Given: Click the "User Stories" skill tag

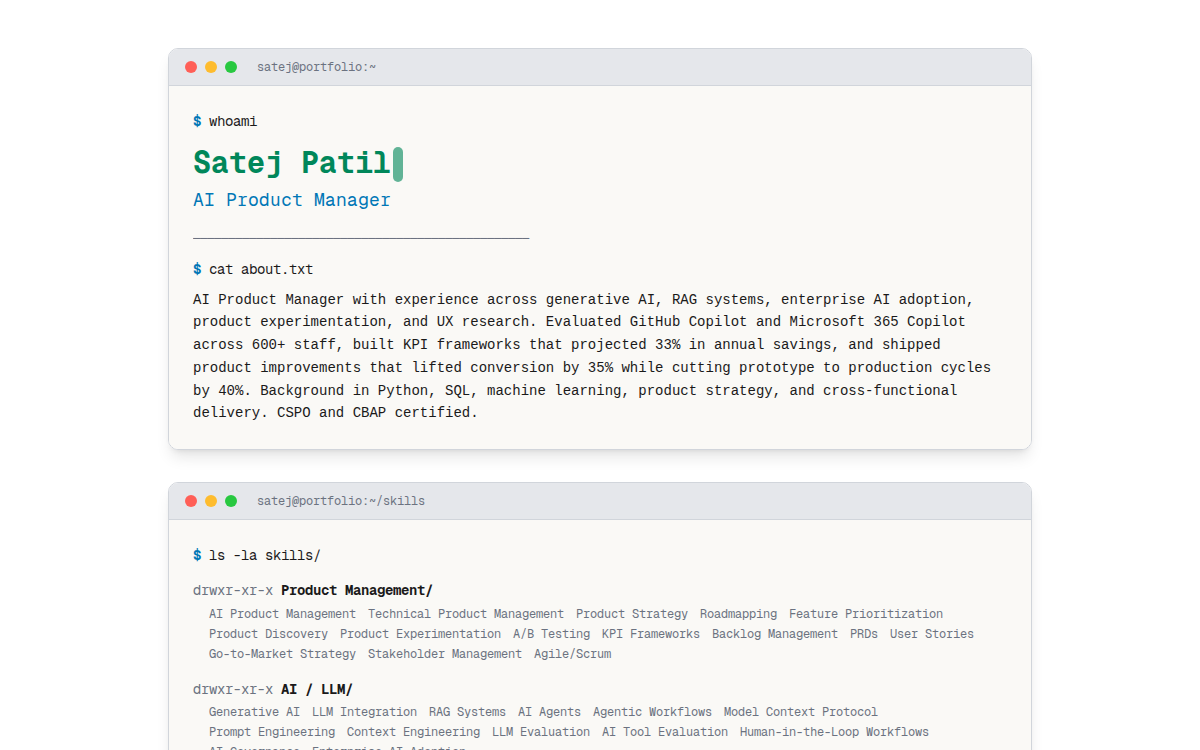Looking at the screenshot, I should 932,634.
